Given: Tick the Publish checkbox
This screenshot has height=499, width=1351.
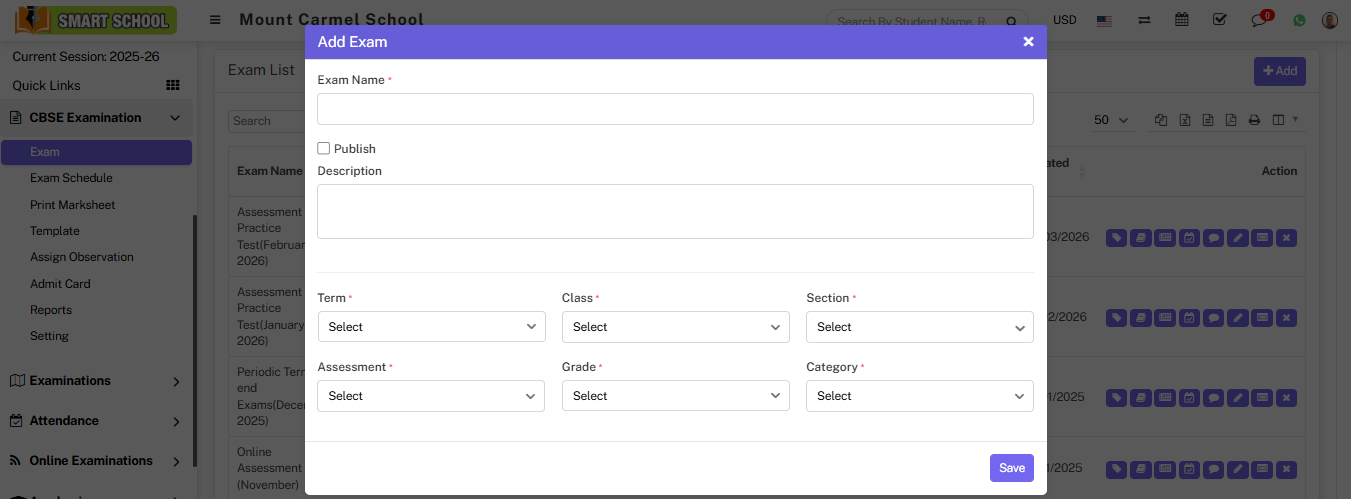Looking at the screenshot, I should coord(324,149).
